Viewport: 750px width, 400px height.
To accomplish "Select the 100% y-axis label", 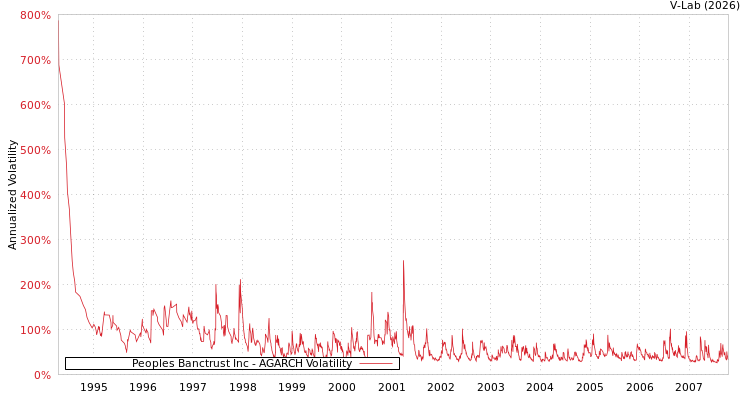I will [35, 330].
